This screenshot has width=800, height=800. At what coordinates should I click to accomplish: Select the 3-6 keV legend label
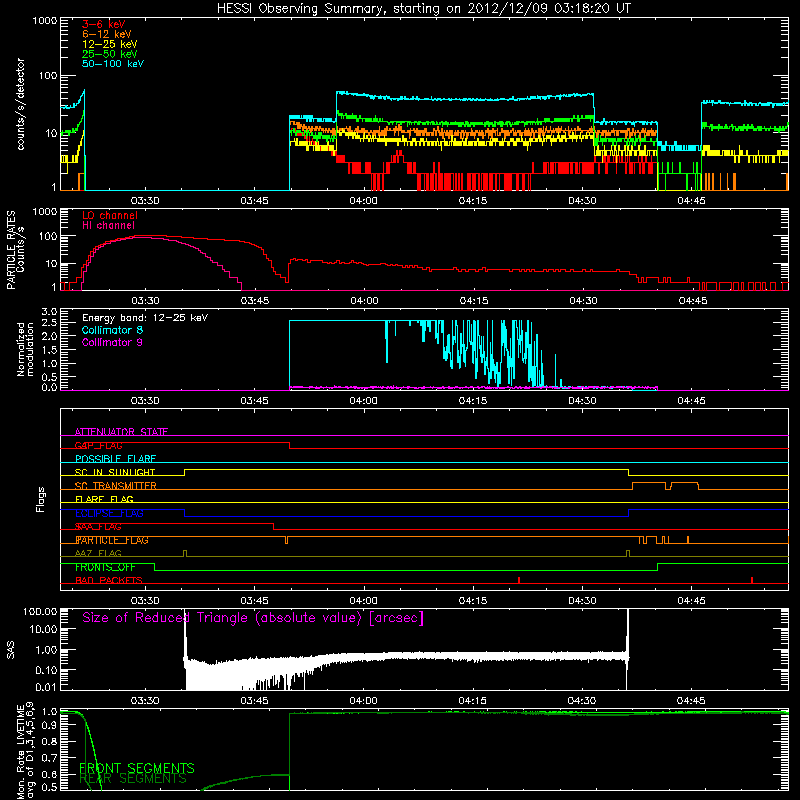(x=104, y=24)
